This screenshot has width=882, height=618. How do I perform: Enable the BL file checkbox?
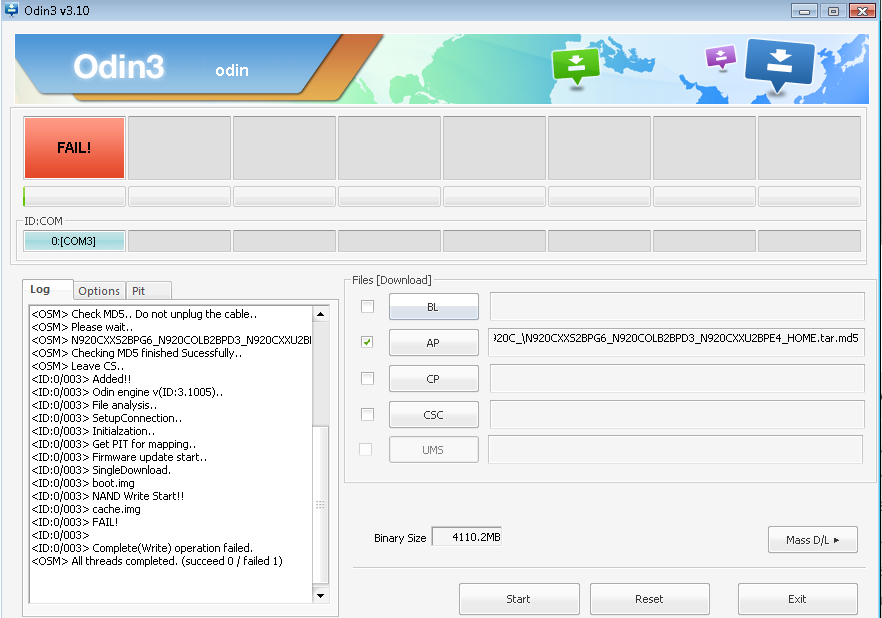(367, 306)
